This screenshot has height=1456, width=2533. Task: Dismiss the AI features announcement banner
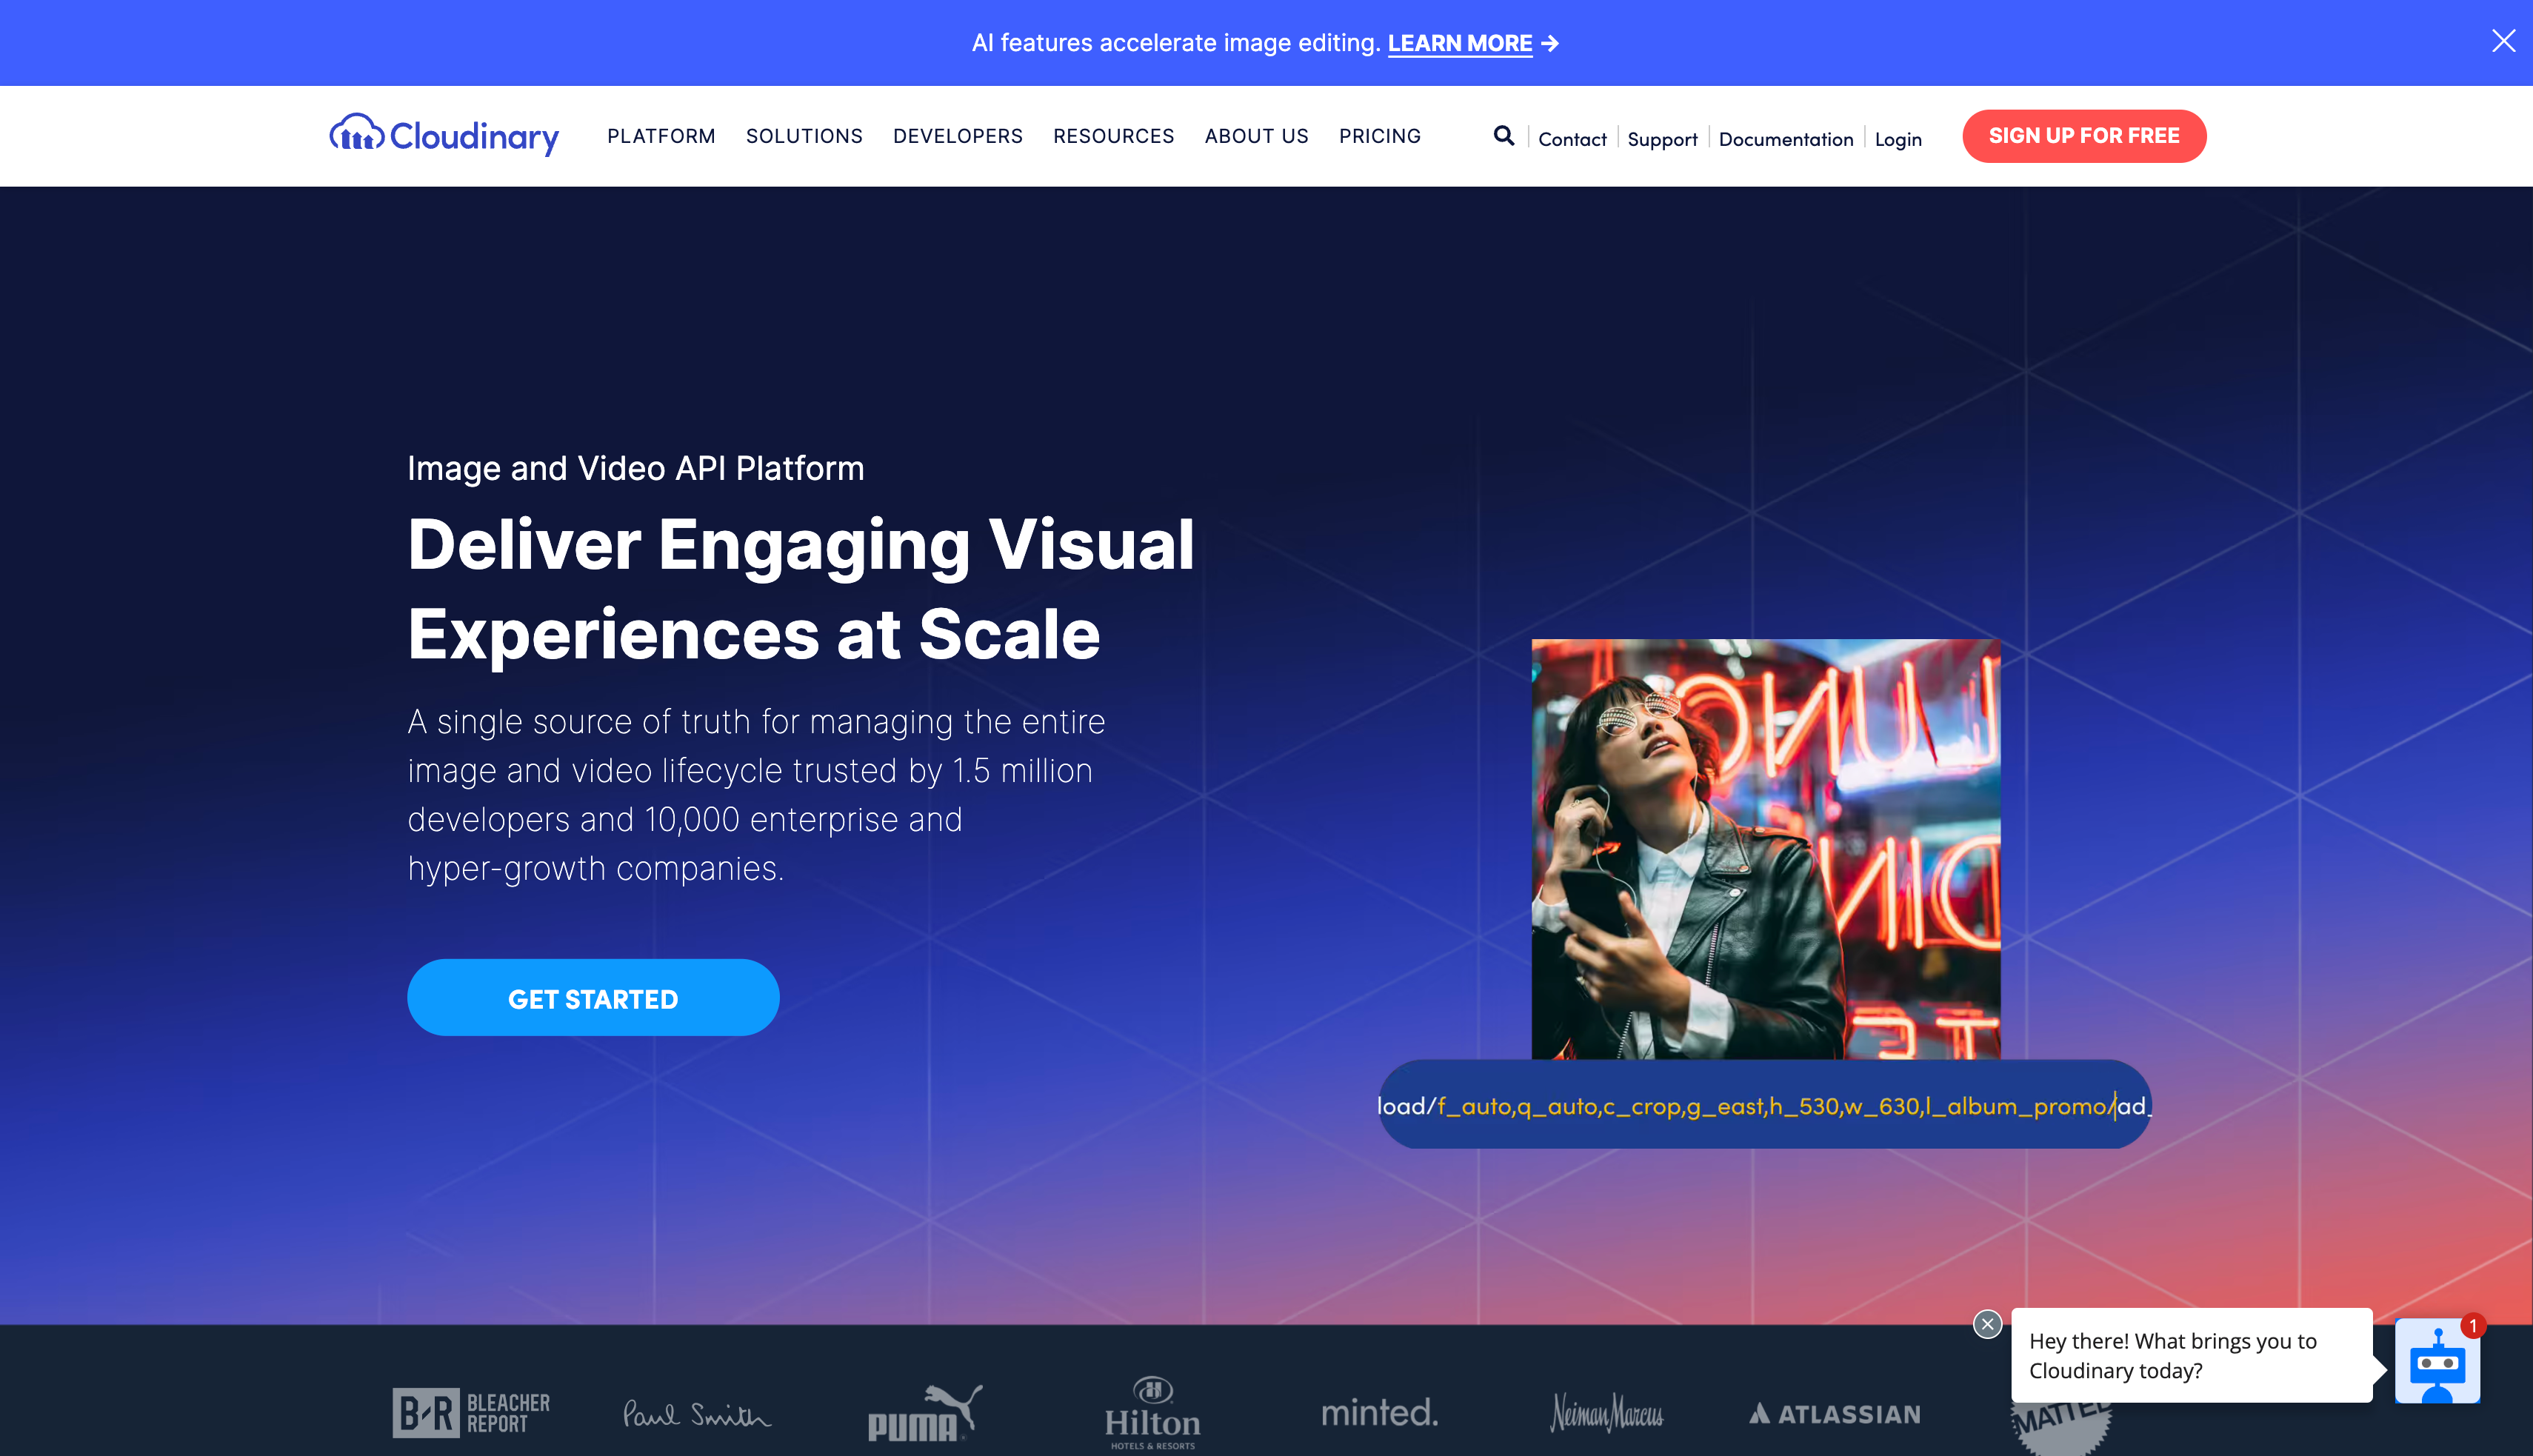[x=2504, y=41]
